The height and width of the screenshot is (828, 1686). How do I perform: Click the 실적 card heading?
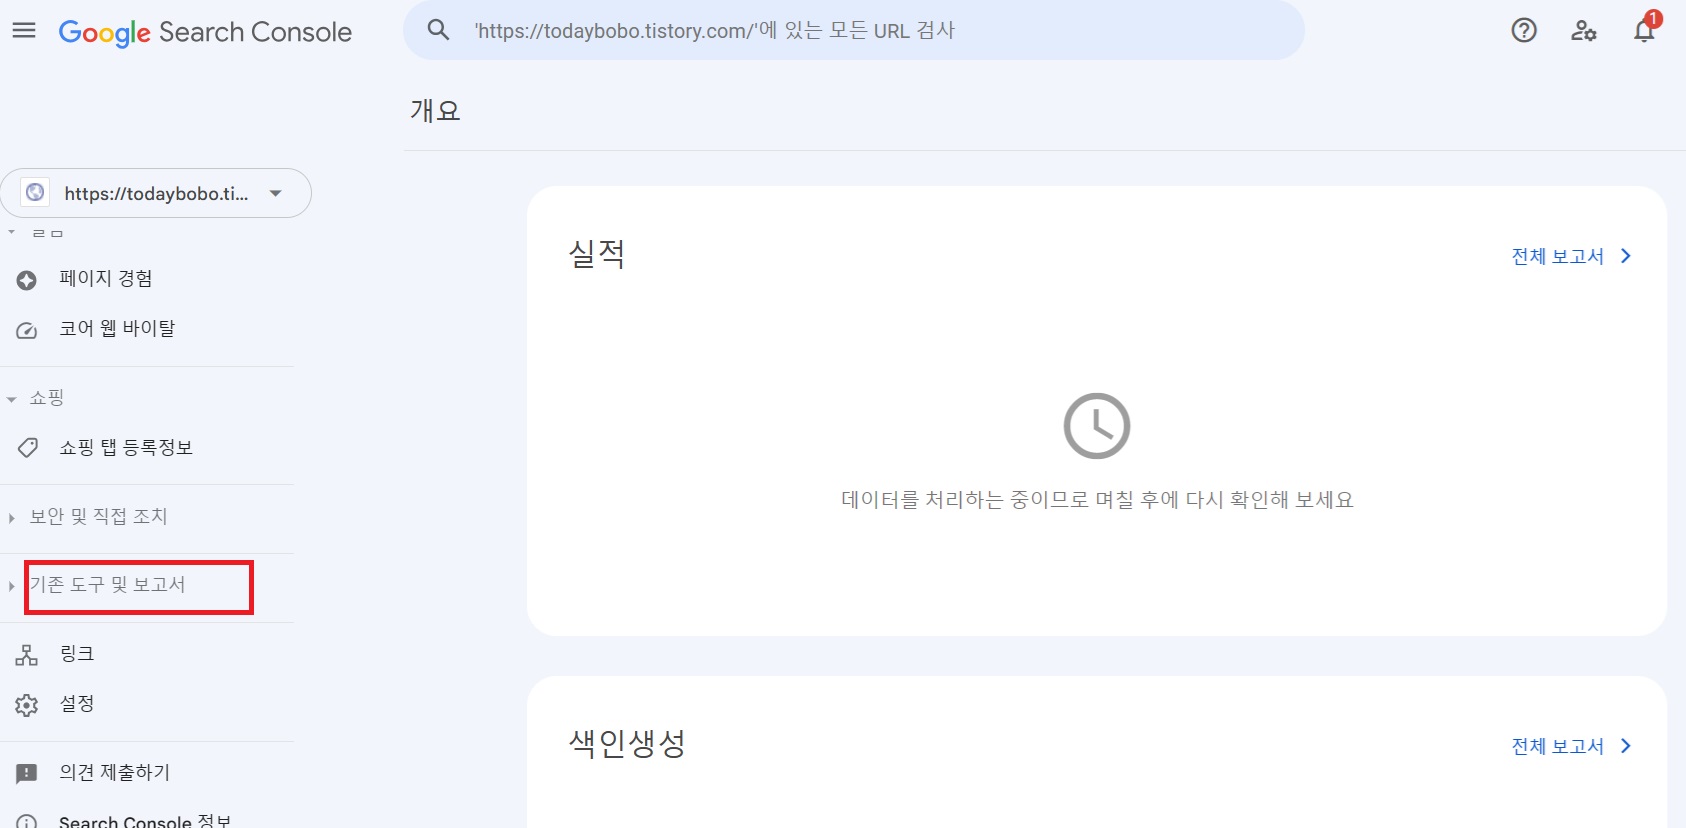pyautogui.click(x=597, y=254)
